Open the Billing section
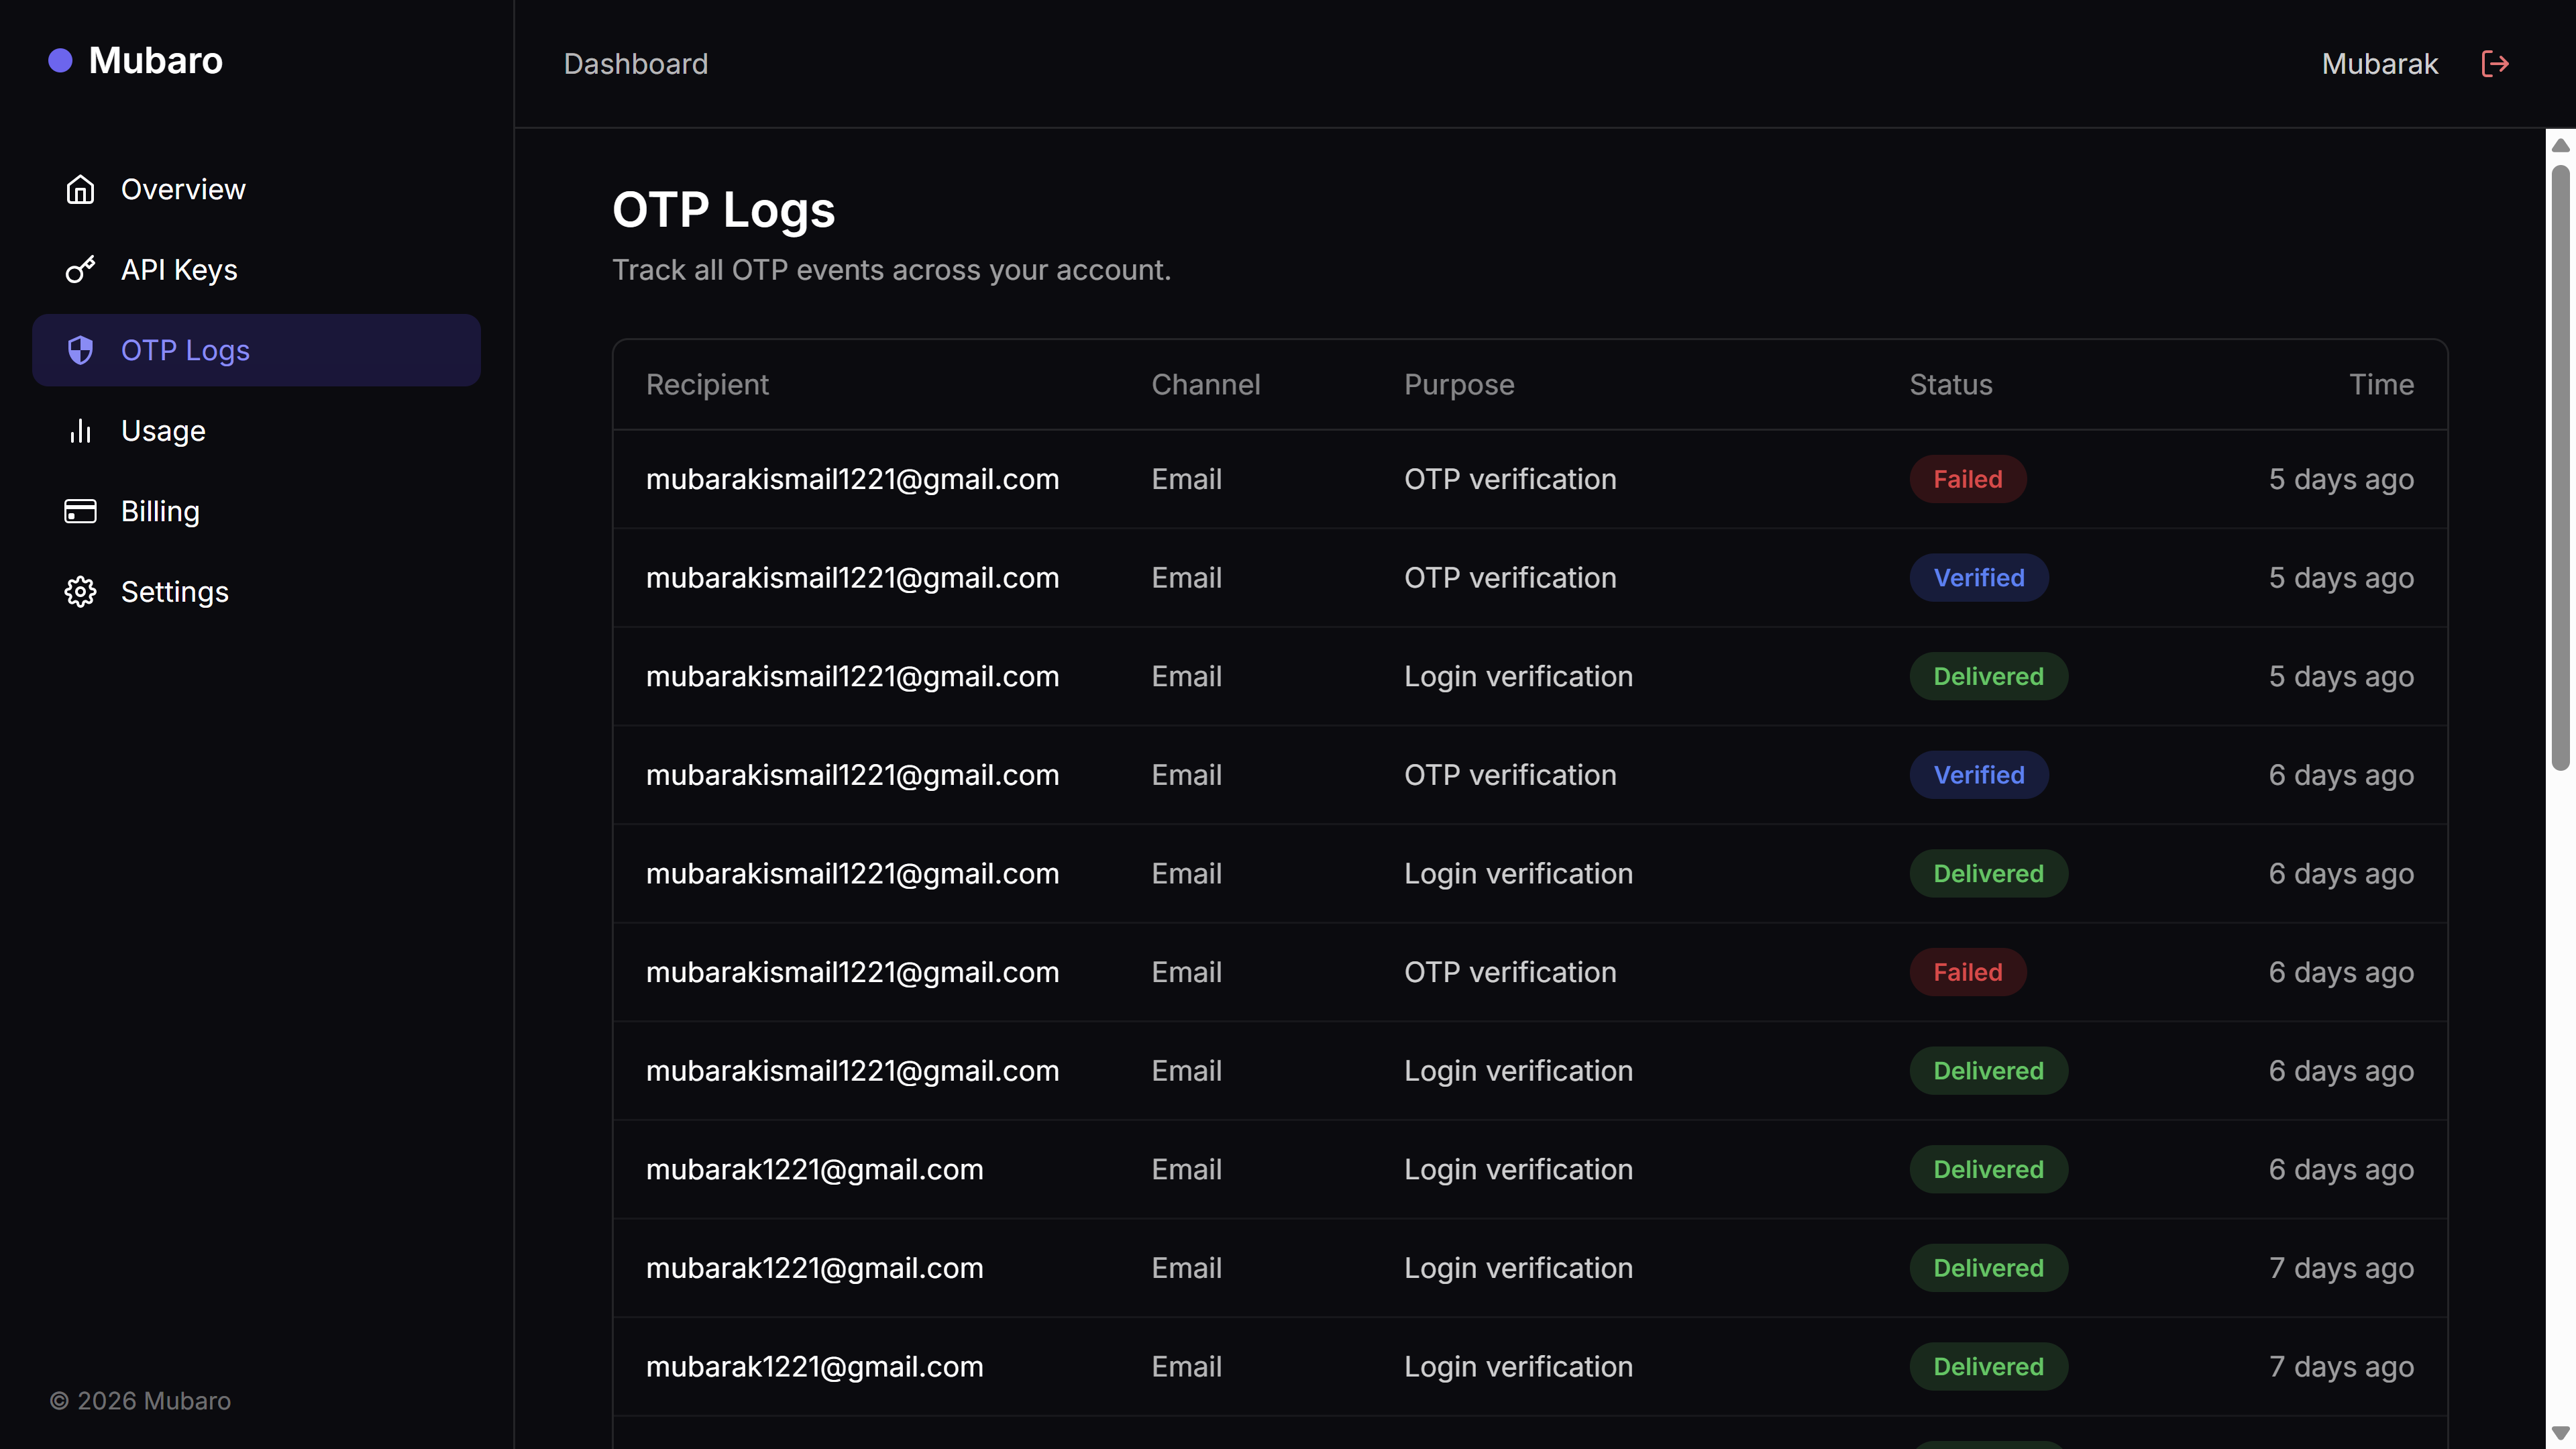This screenshot has height=1449, width=2576. (x=256, y=511)
